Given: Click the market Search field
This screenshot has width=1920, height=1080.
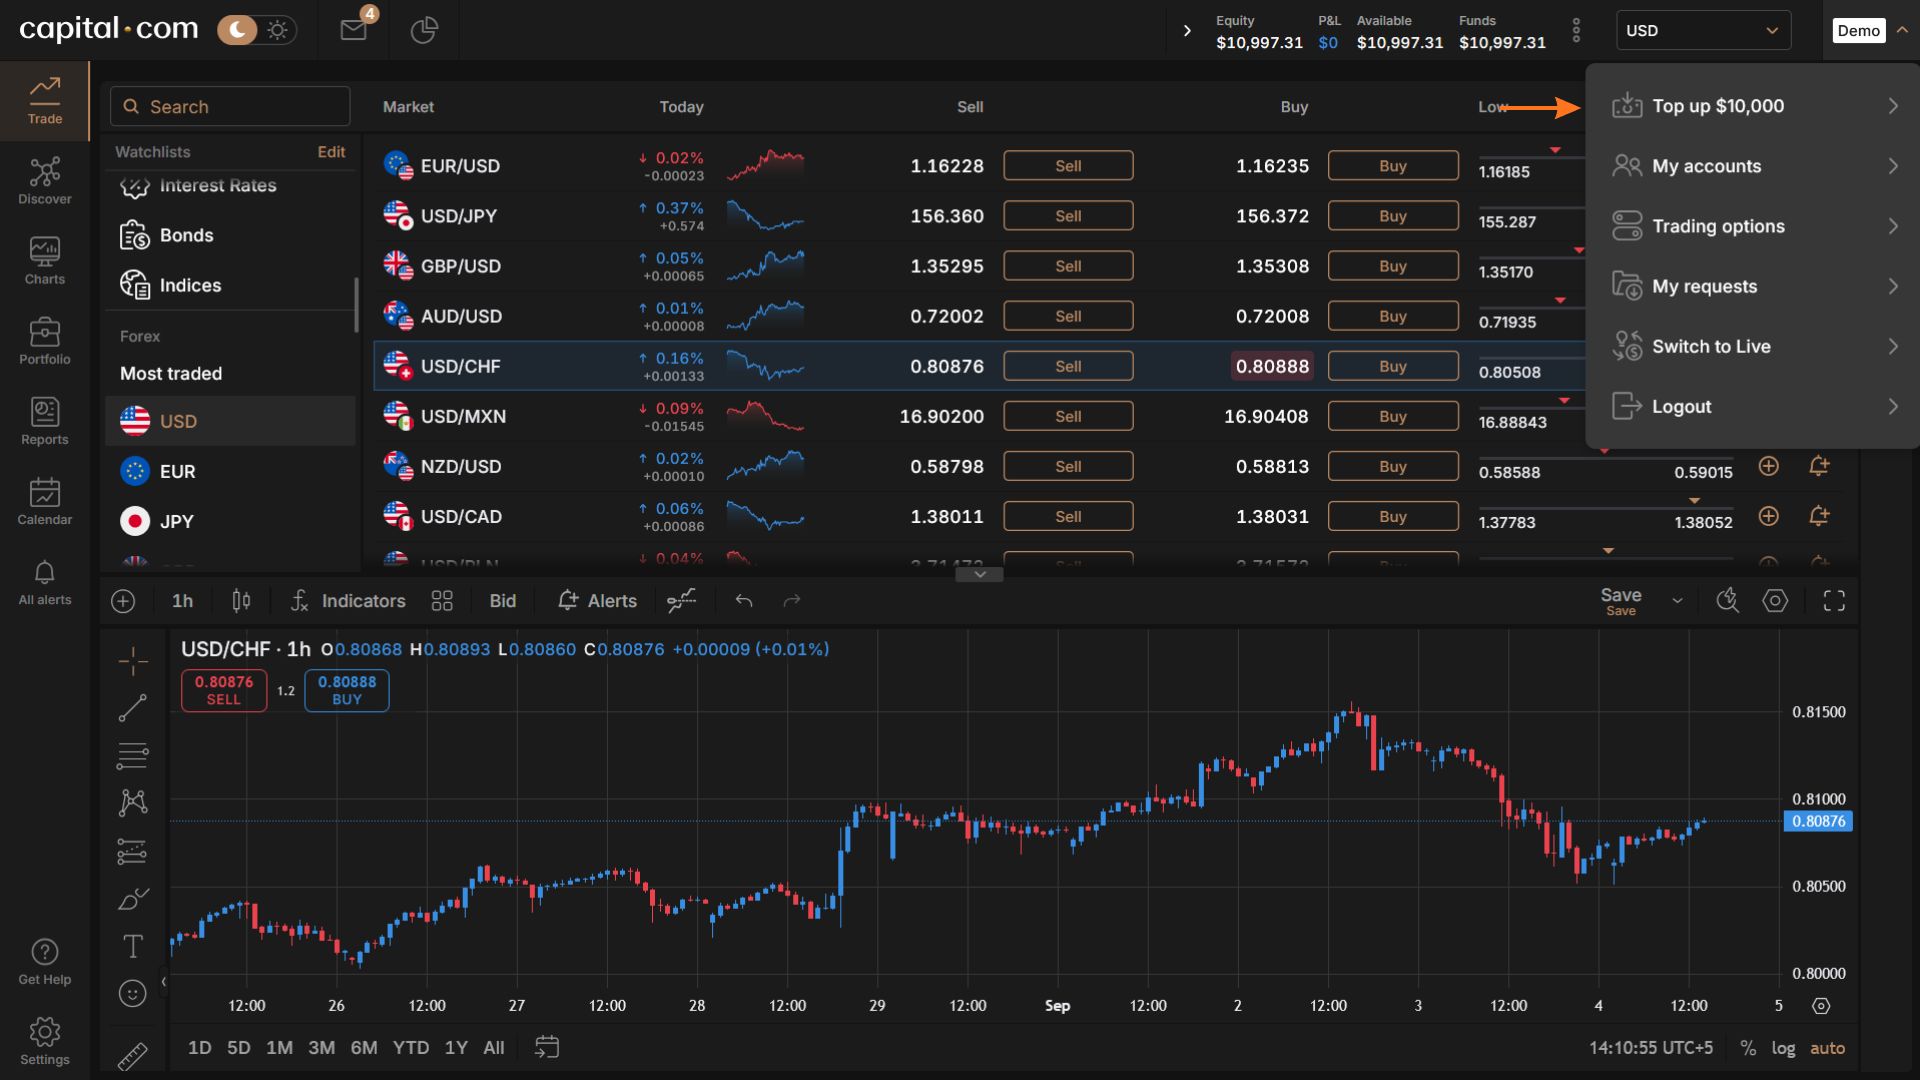Looking at the screenshot, I should [230, 106].
